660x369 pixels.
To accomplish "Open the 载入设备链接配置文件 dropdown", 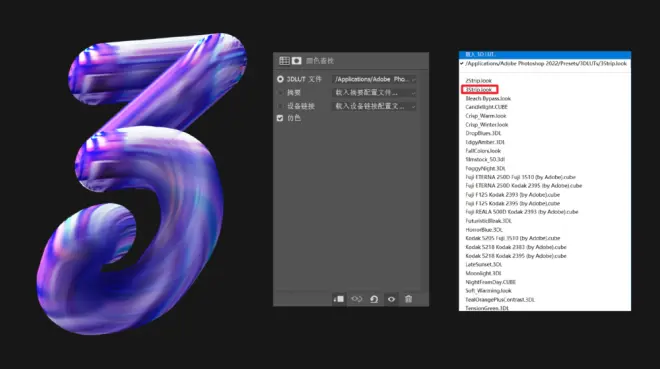I will click(374, 106).
